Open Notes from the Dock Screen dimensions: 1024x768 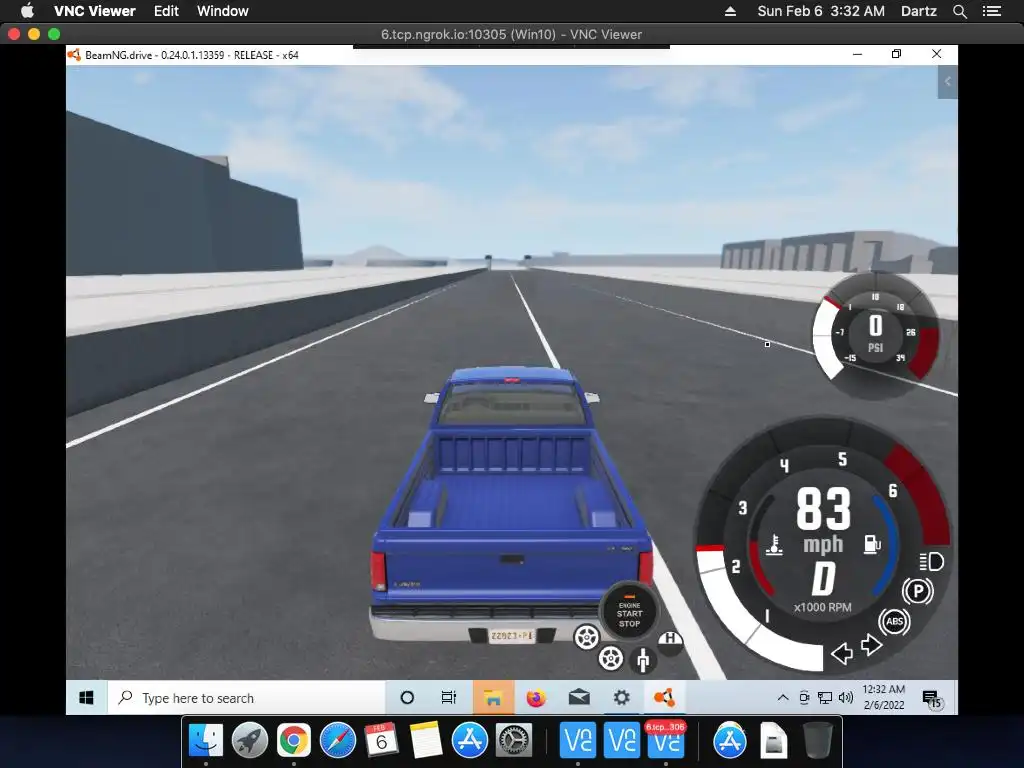pyautogui.click(x=425, y=741)
